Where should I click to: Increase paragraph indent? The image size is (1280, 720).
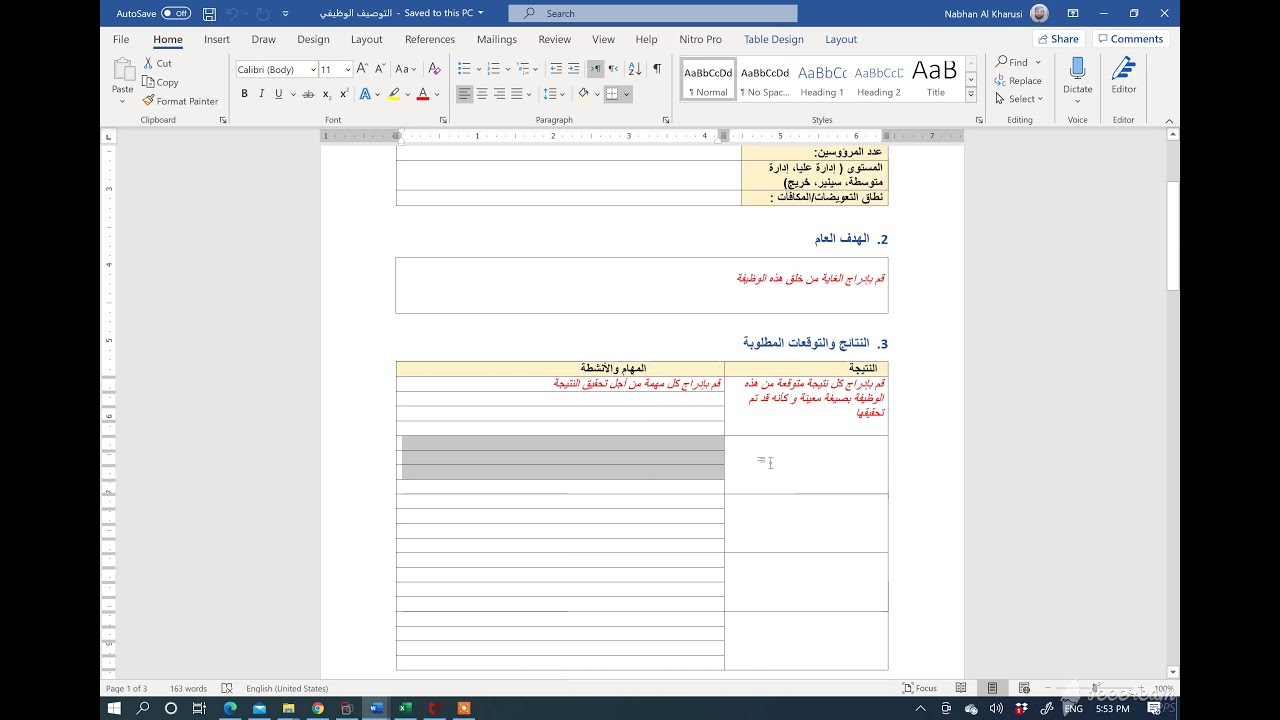[573, 69]
